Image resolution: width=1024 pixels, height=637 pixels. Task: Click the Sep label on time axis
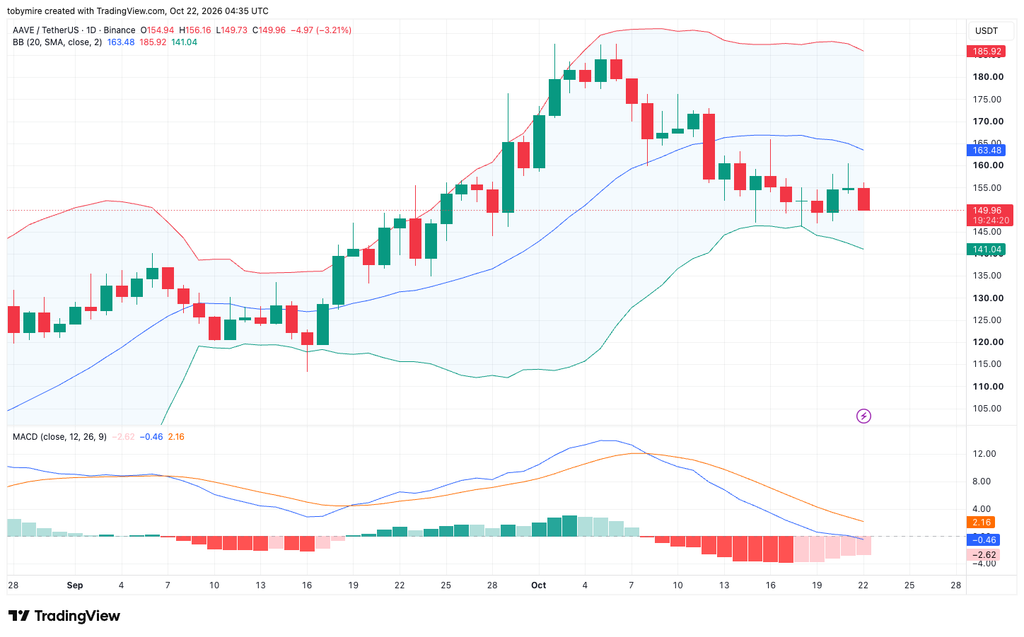[74, 585]
